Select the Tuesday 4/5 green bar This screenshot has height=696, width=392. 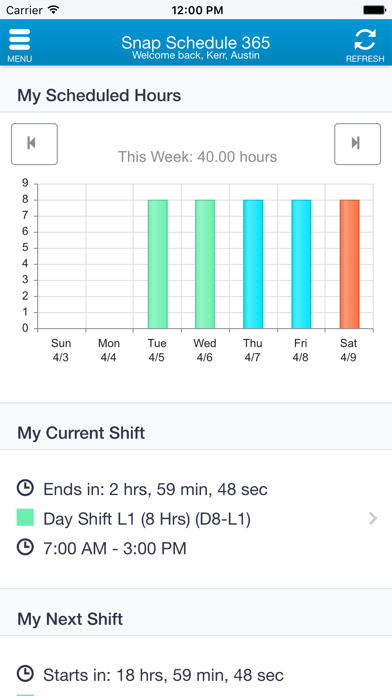point(158,264)
